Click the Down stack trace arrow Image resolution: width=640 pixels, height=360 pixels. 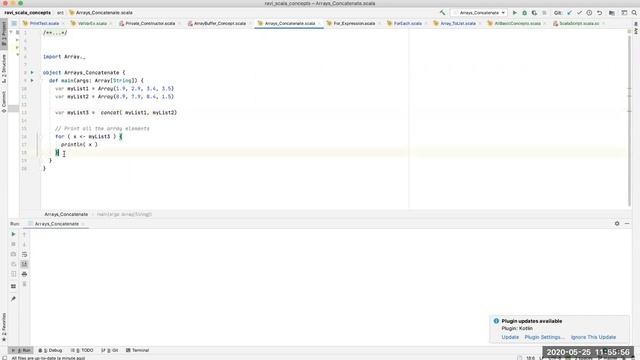pos(24,244)
